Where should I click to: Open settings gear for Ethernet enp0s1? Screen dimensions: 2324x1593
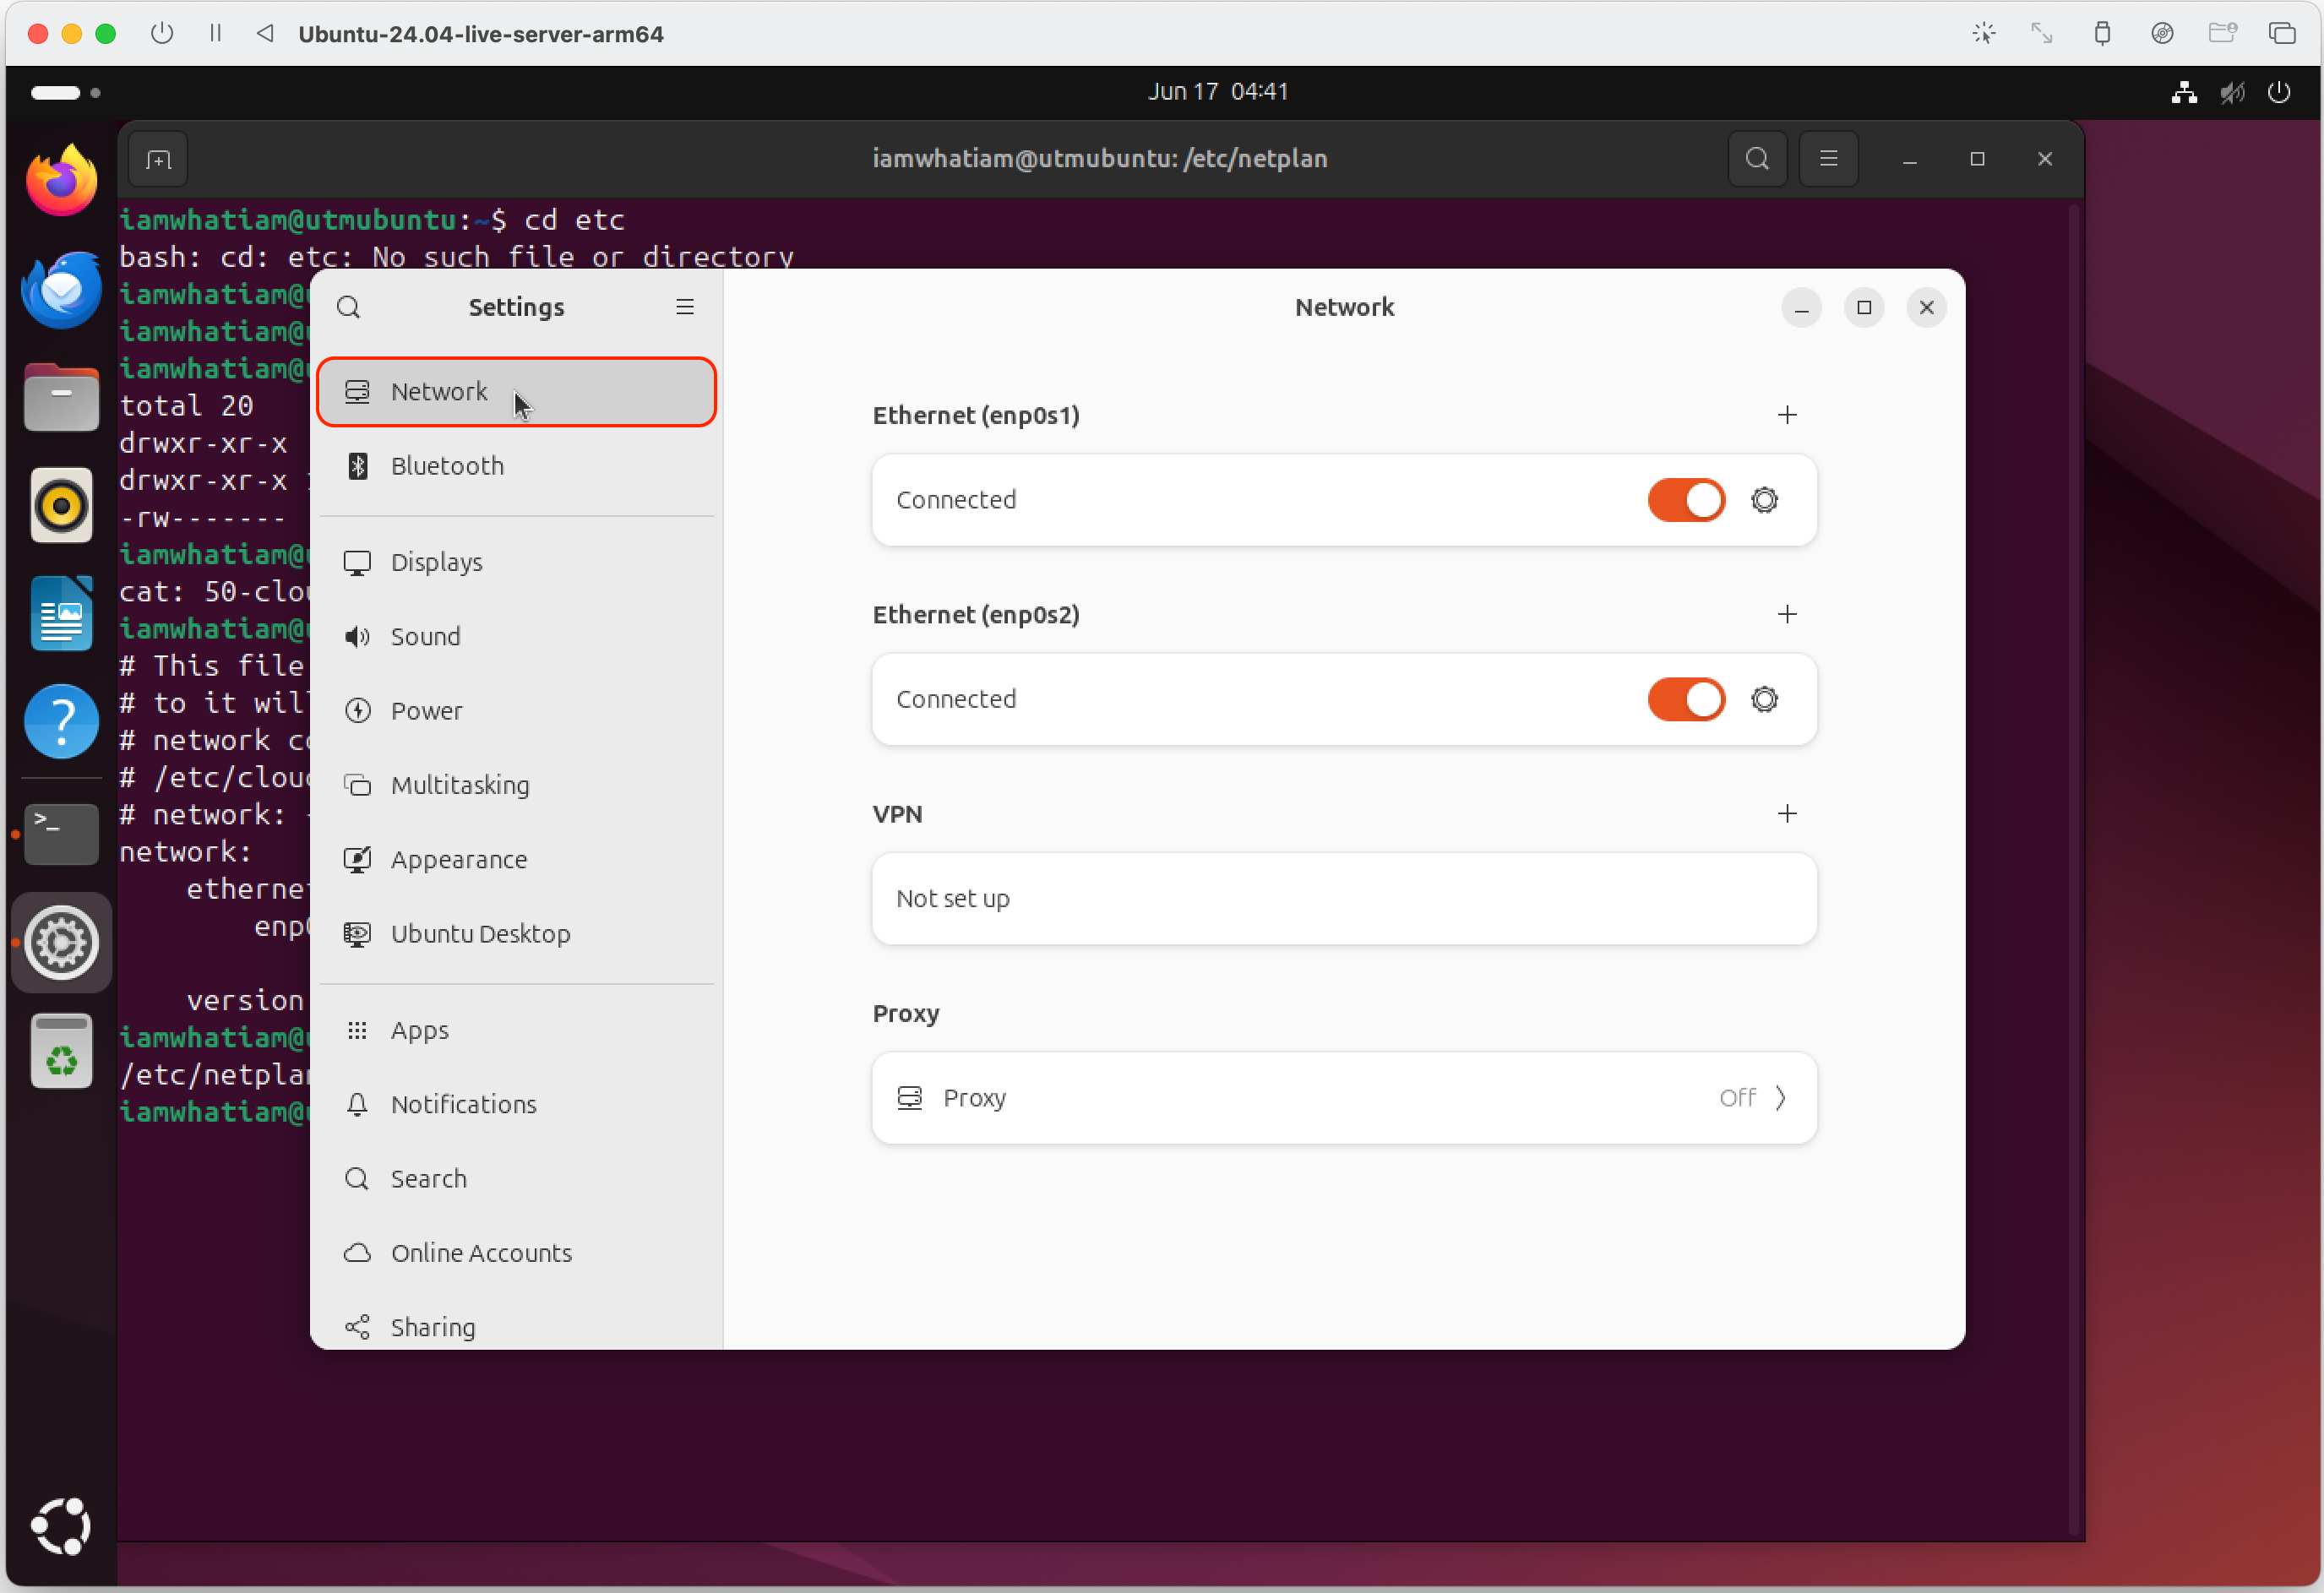point(1764,500)
